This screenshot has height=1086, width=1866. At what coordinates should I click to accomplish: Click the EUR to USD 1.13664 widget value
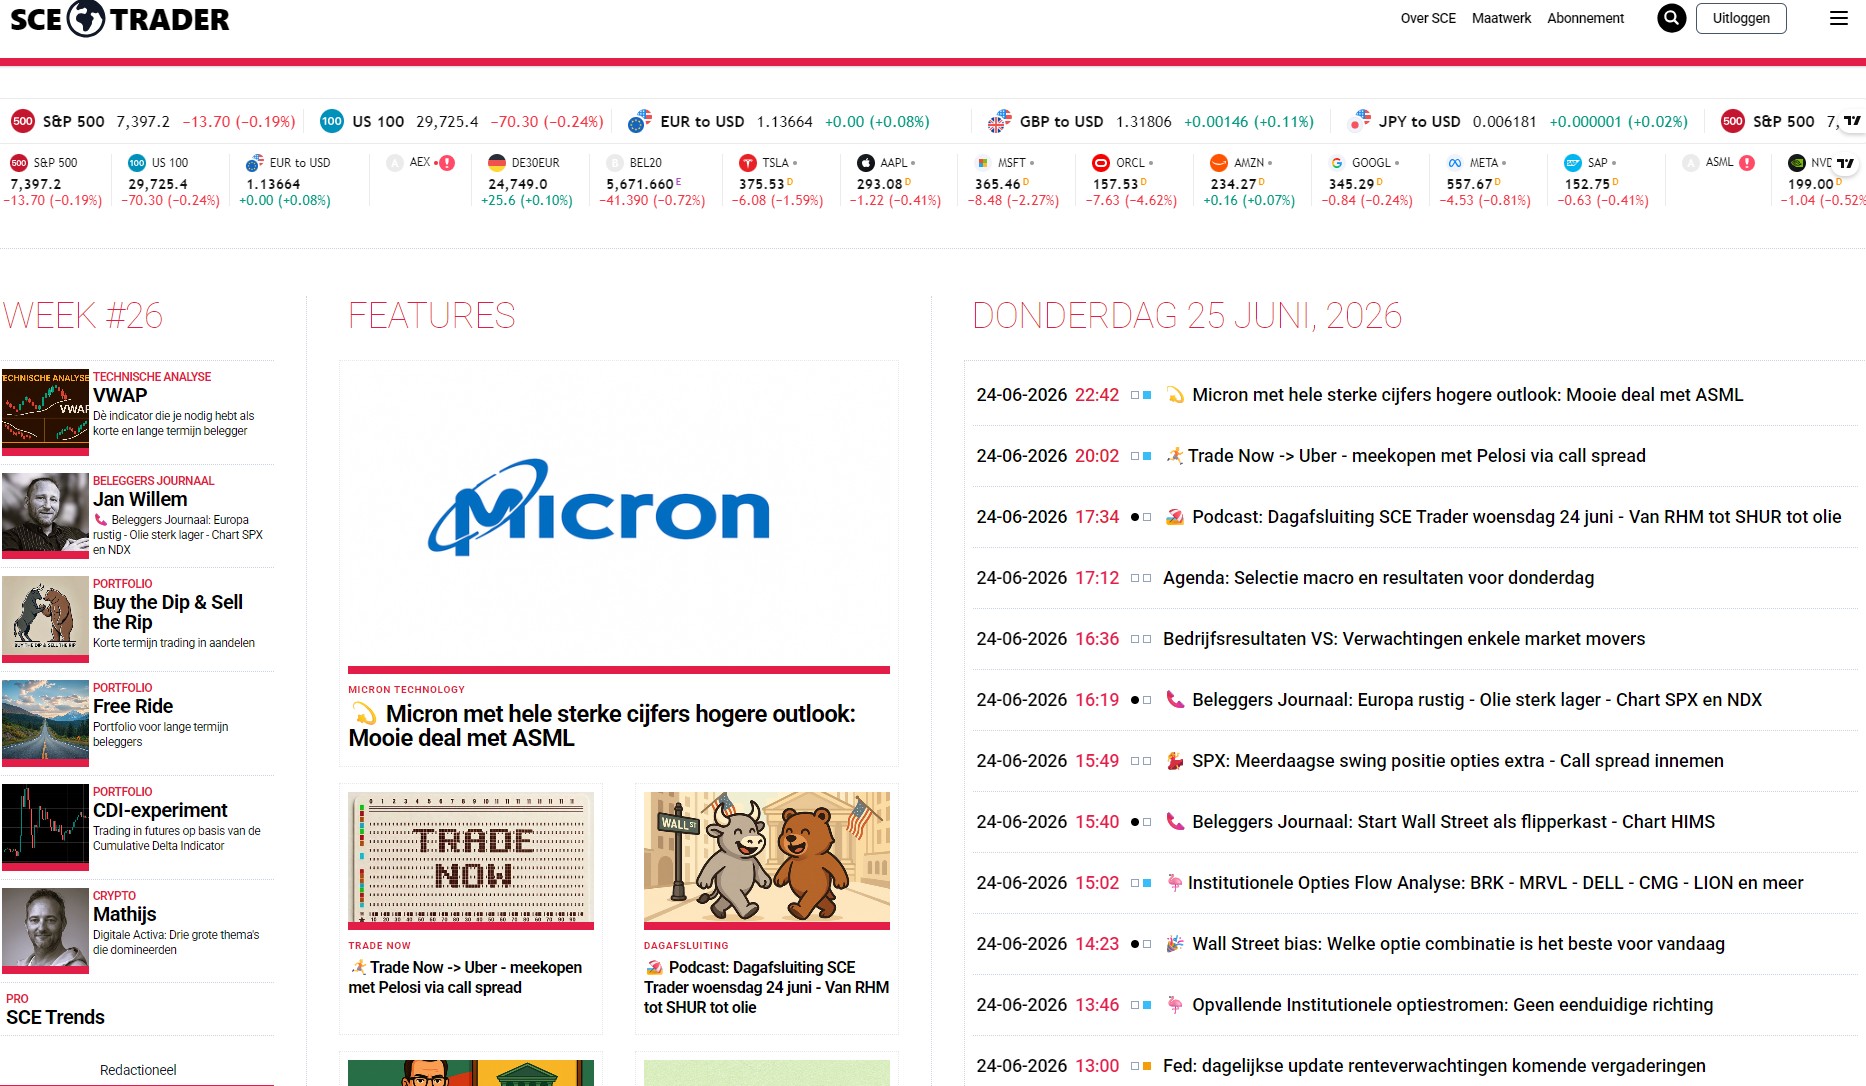point(273,184)
